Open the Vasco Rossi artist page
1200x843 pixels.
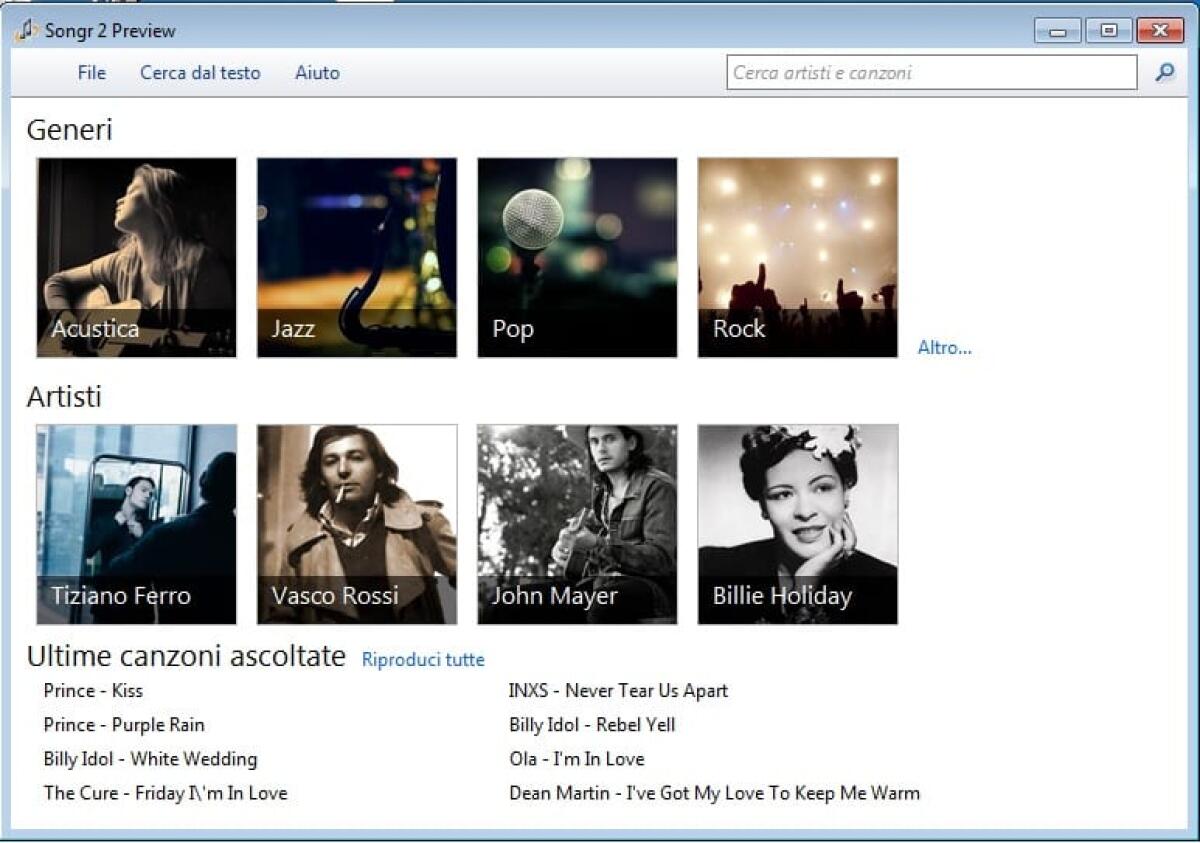[x=356, y=524]
